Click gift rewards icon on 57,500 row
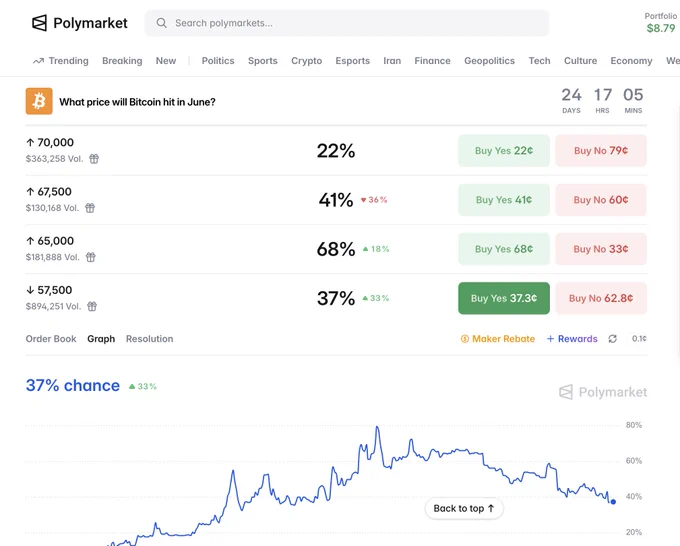Image resolution: width=680 pixels, height=546 pixels. (92, 307)
